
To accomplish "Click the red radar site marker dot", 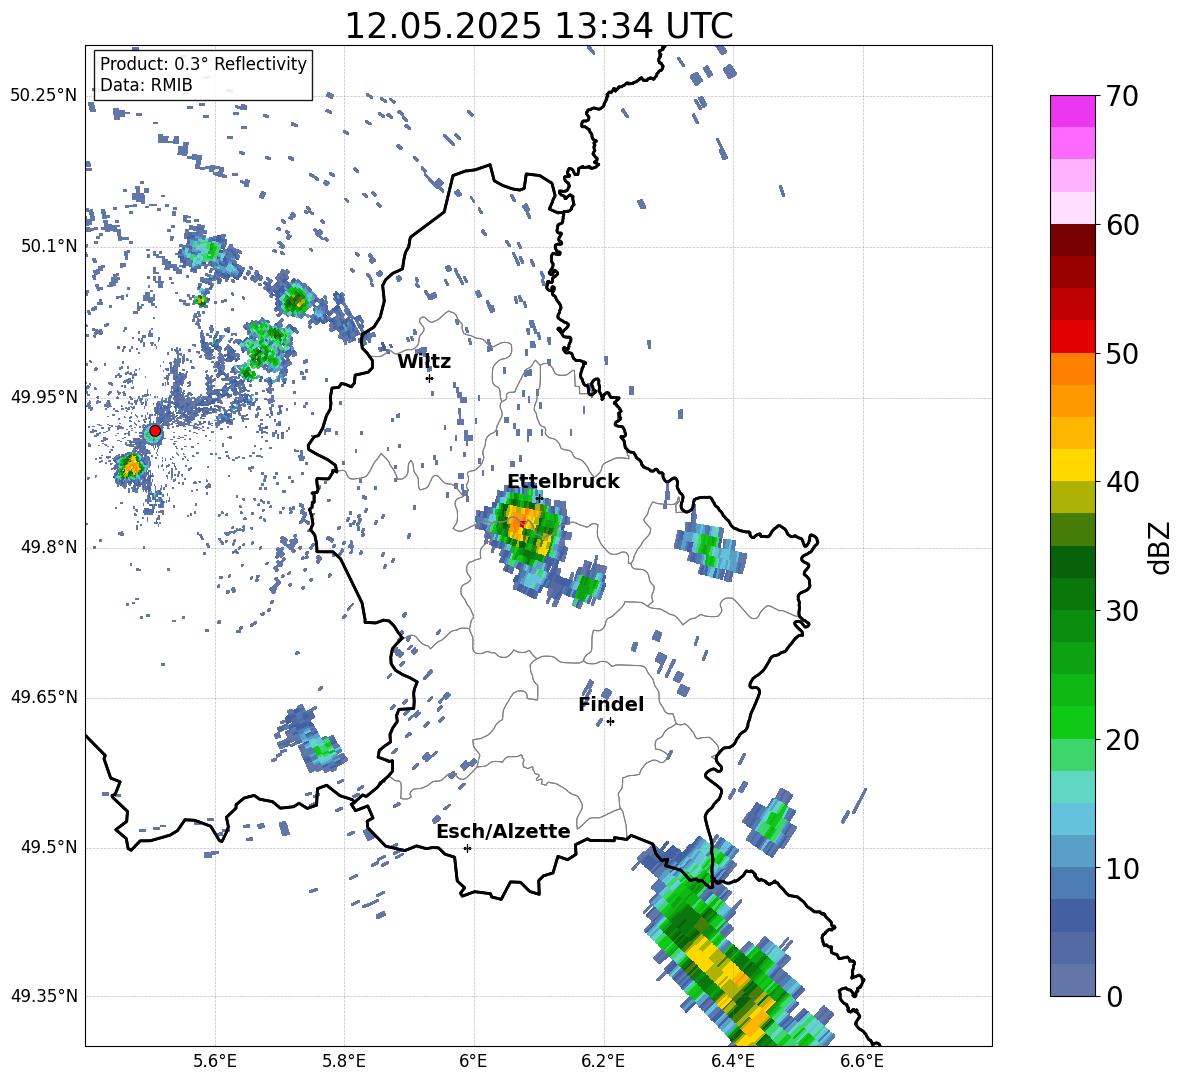I will 155,431.
